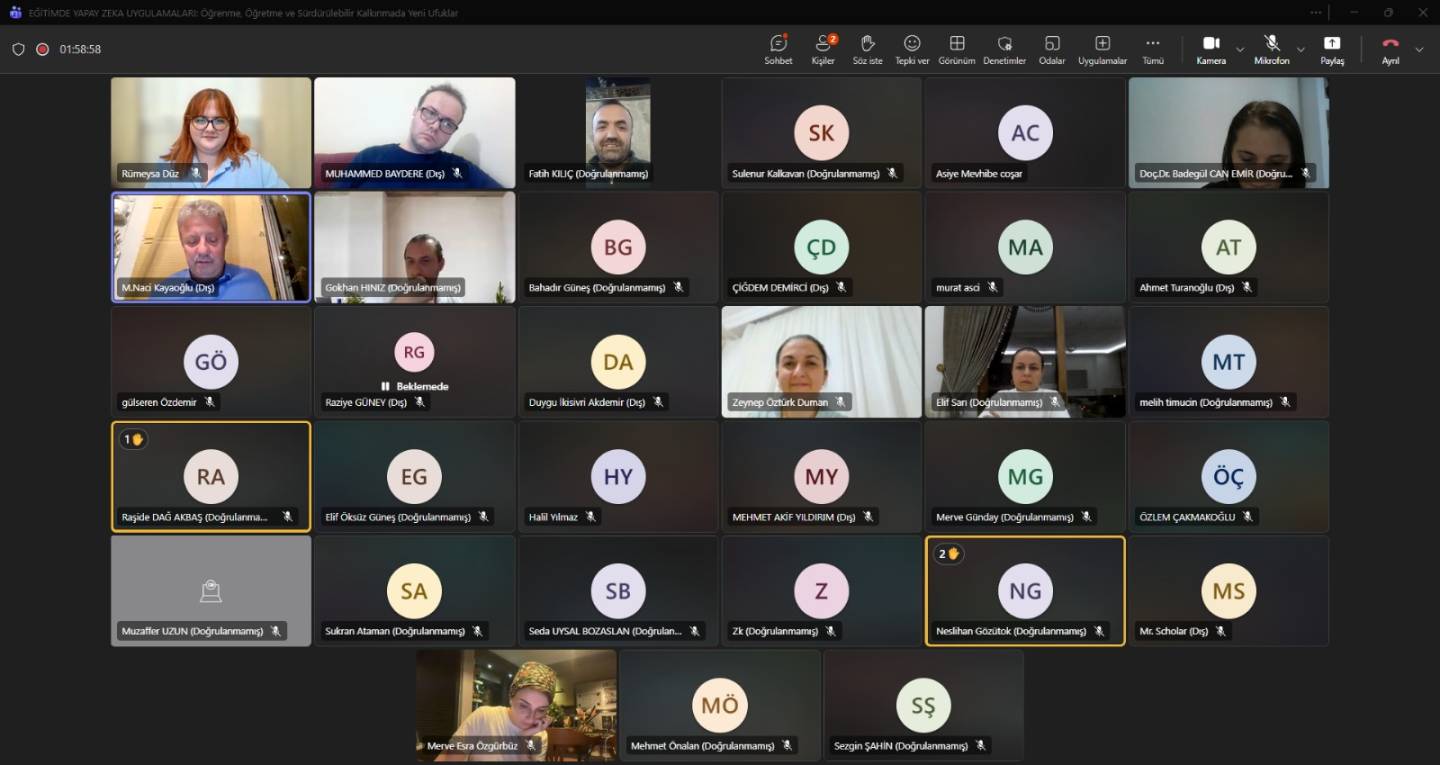
Task: Show the Kişiler participants list
Action: point(823,49)
